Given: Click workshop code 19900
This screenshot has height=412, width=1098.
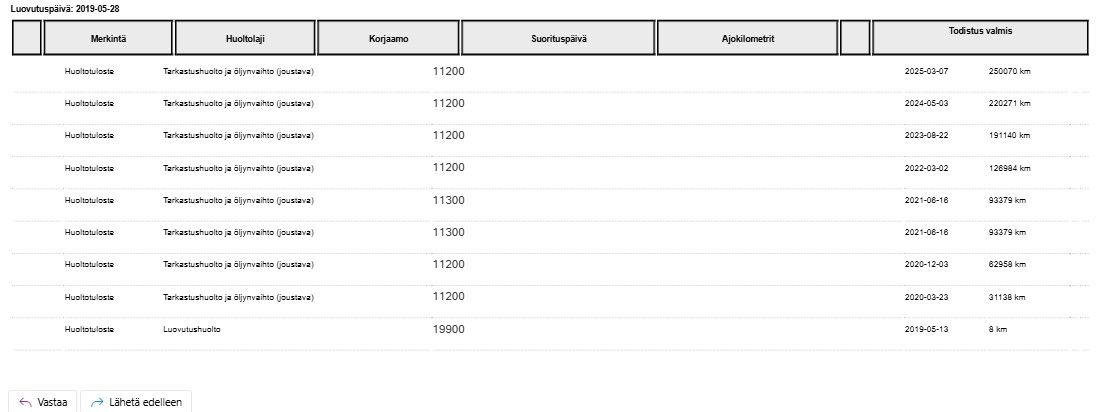Looking at the screenshot, I should tap(448, 329).
